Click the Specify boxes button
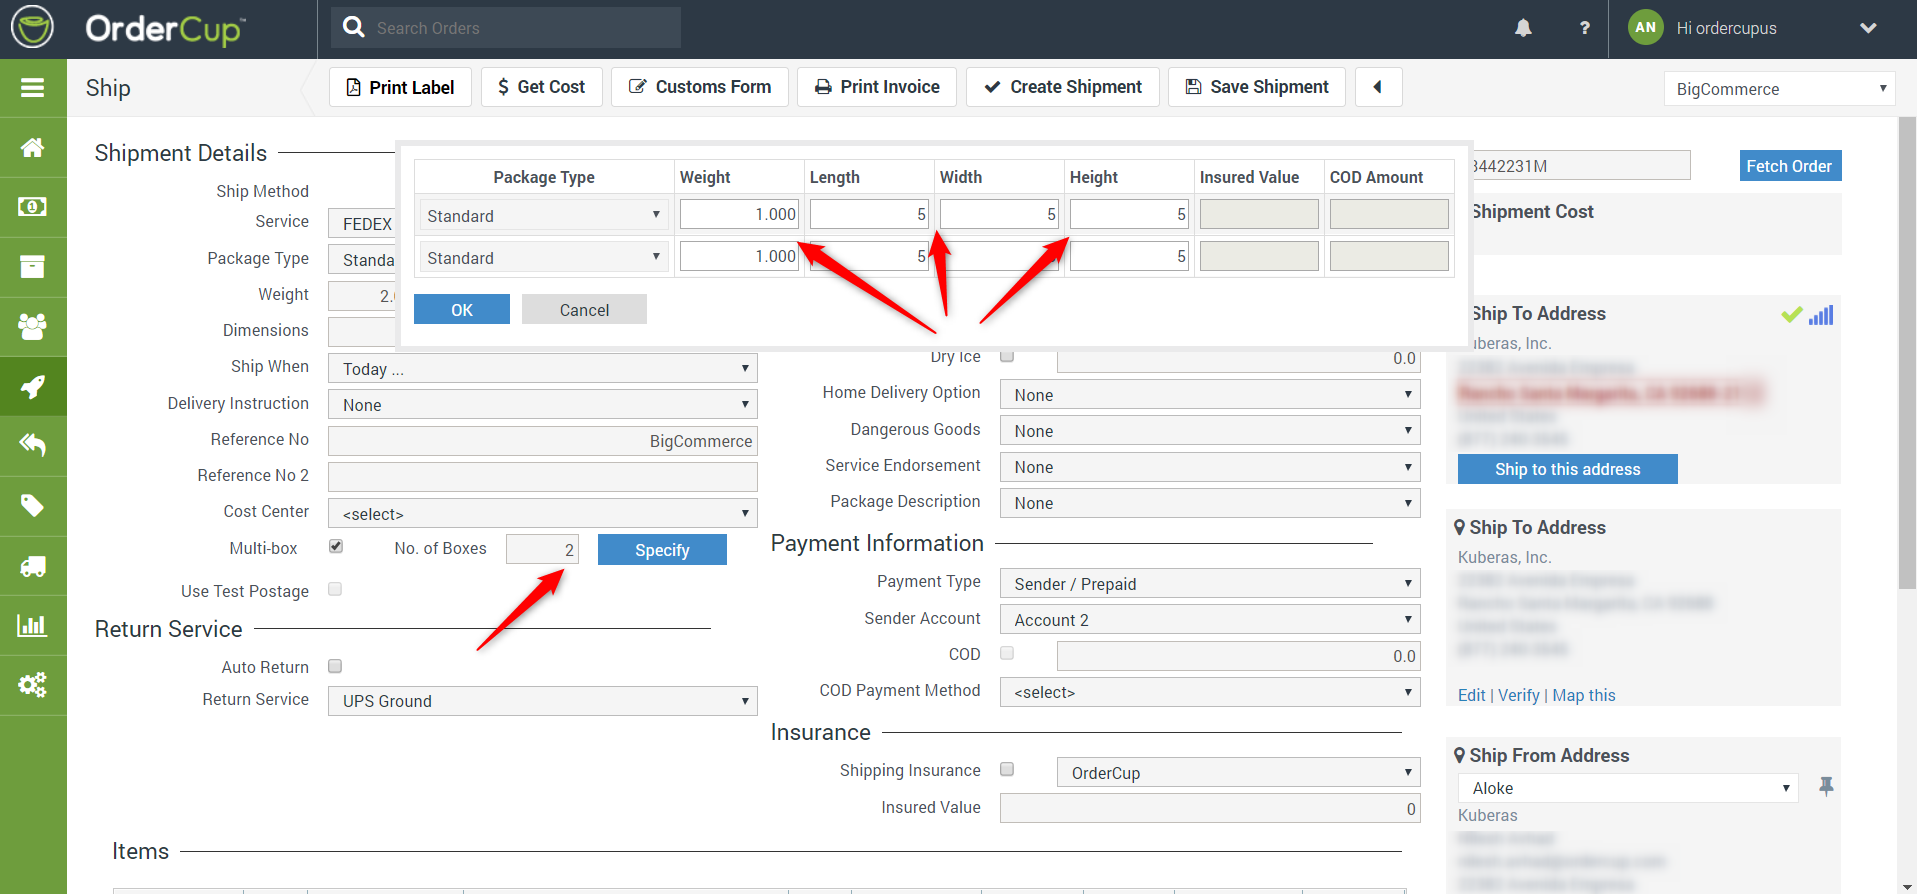1917x894 pixels. tap(662, 550)
